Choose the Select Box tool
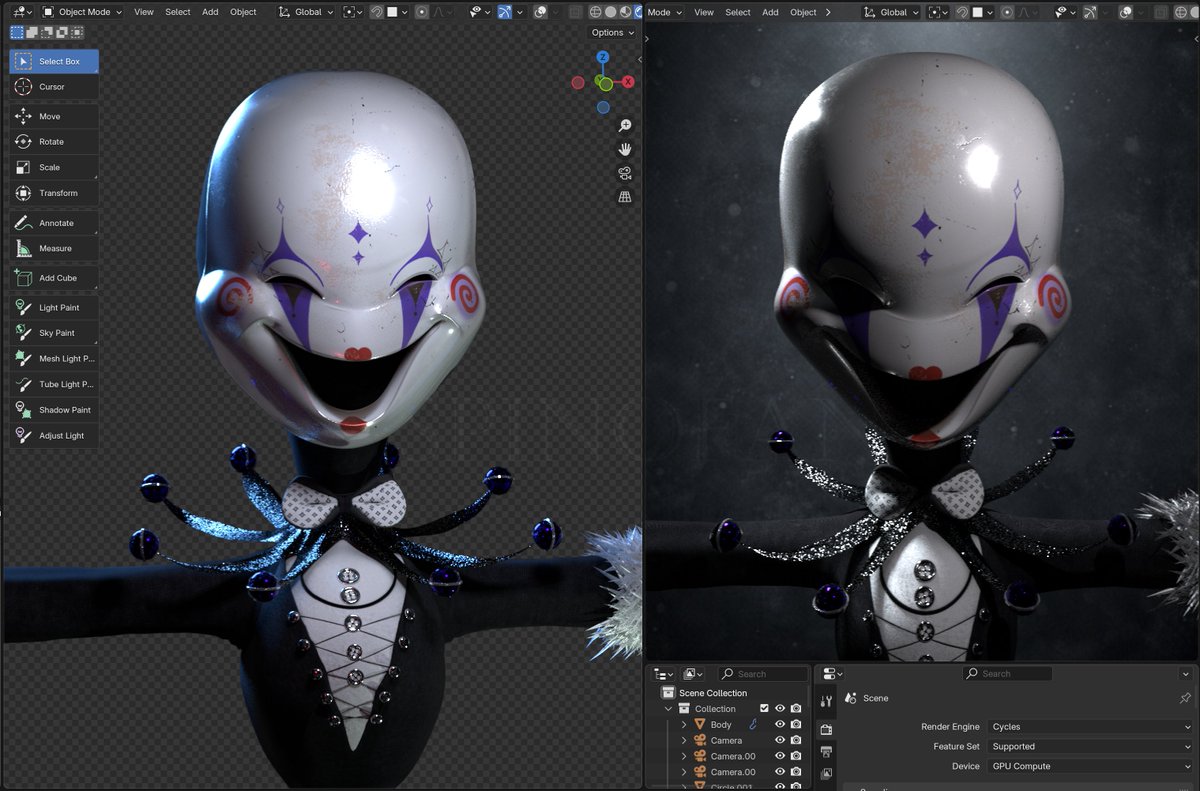 [x=54, y=61]
